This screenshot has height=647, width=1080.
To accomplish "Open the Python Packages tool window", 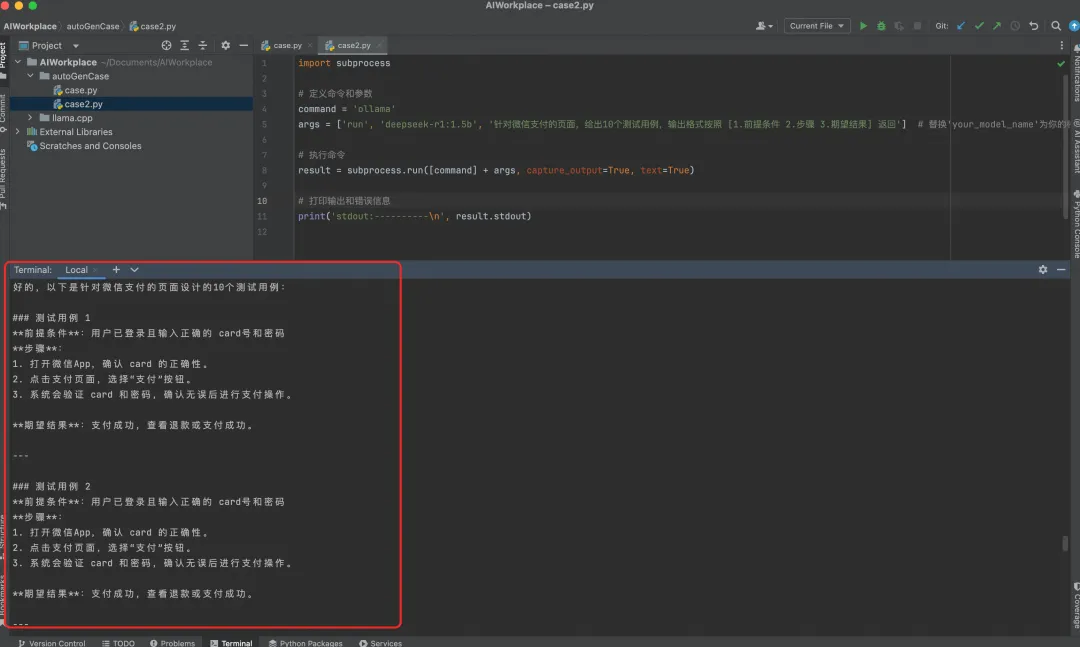I will coord(305,643).
